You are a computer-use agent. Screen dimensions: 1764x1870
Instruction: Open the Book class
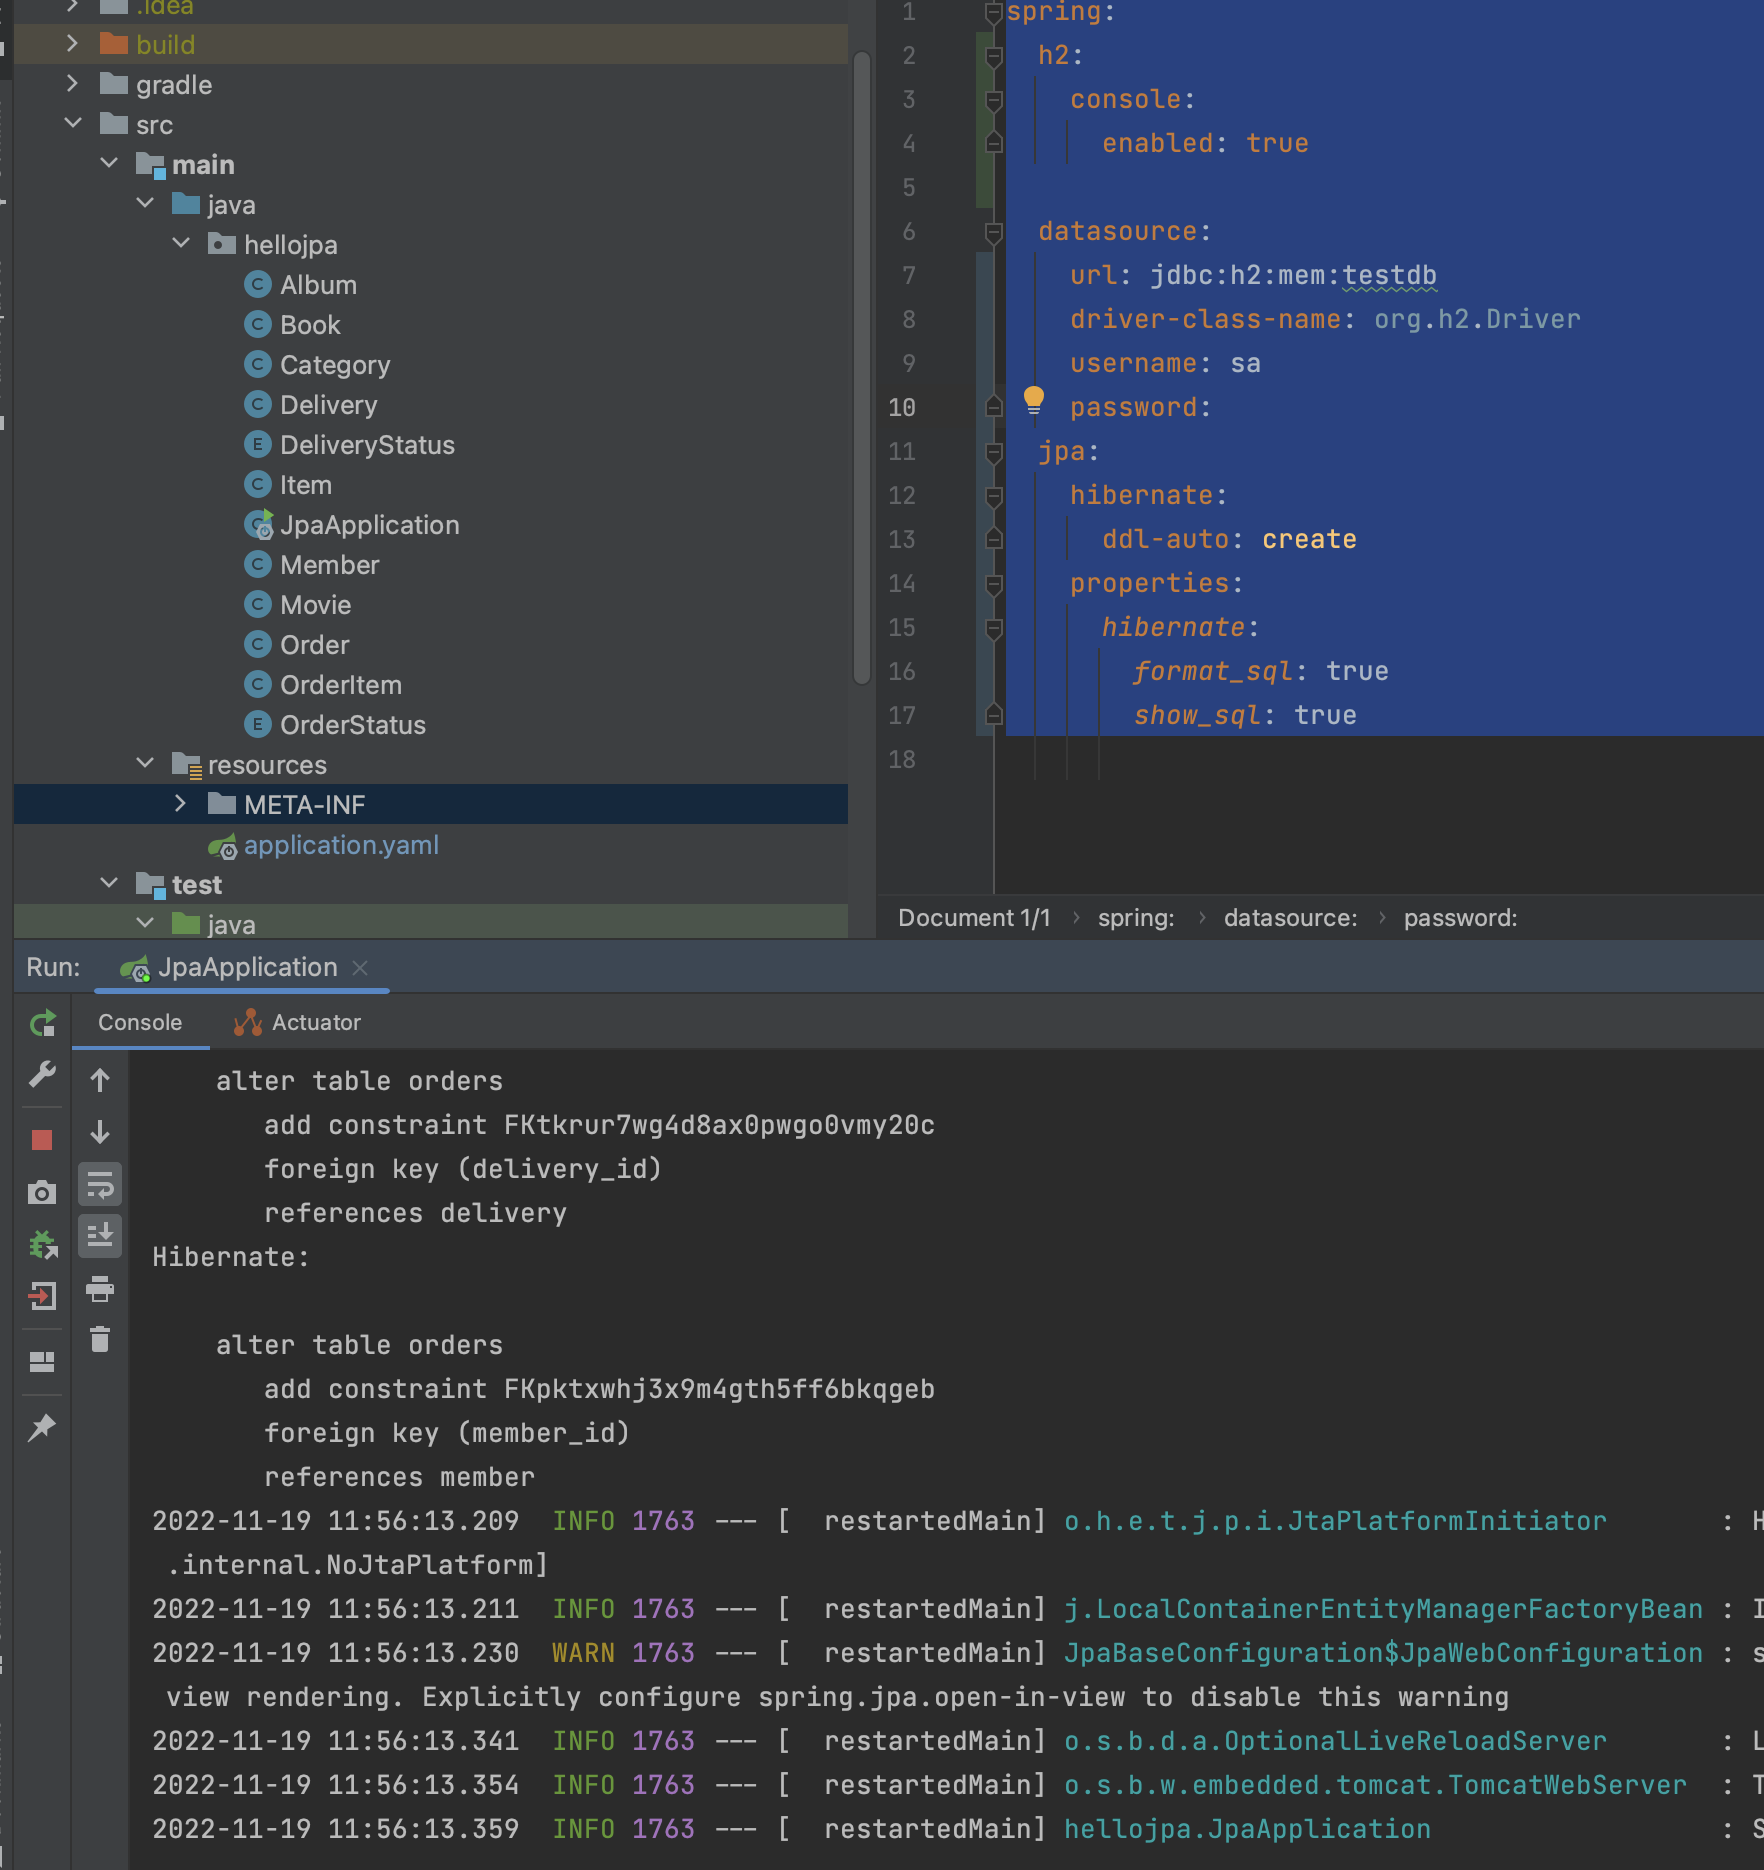[310, 325]
